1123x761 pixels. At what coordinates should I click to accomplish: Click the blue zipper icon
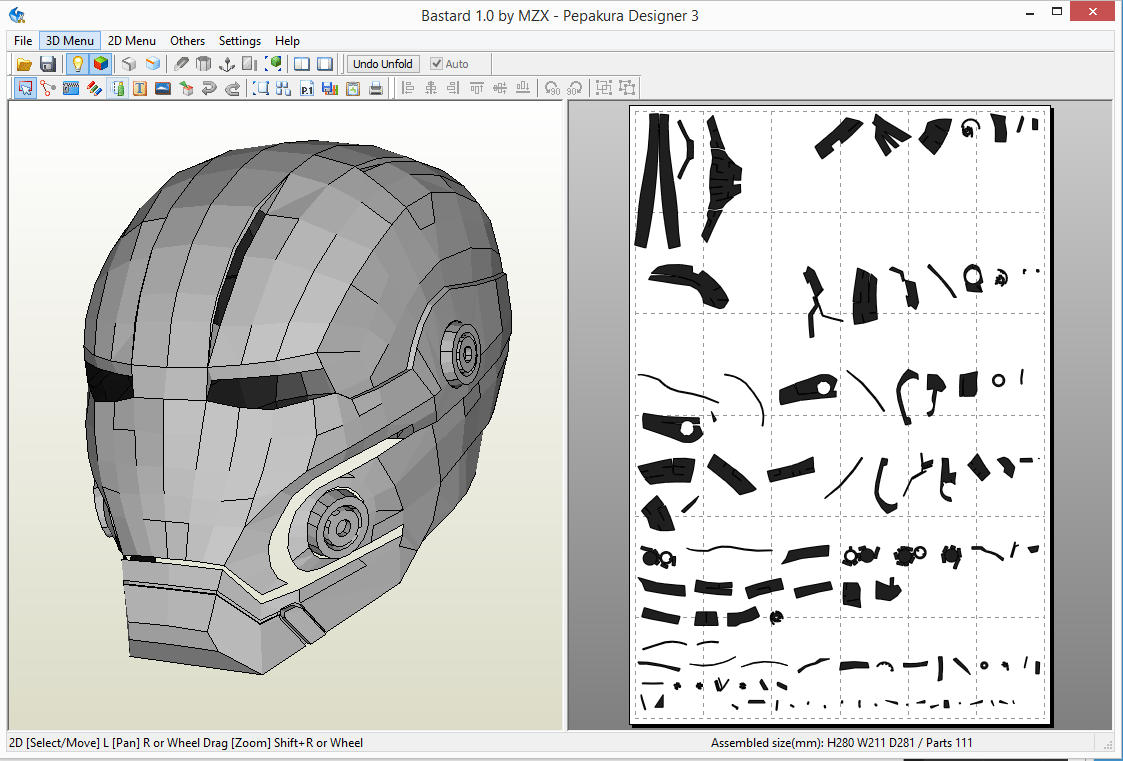click(x=71, y=88)
